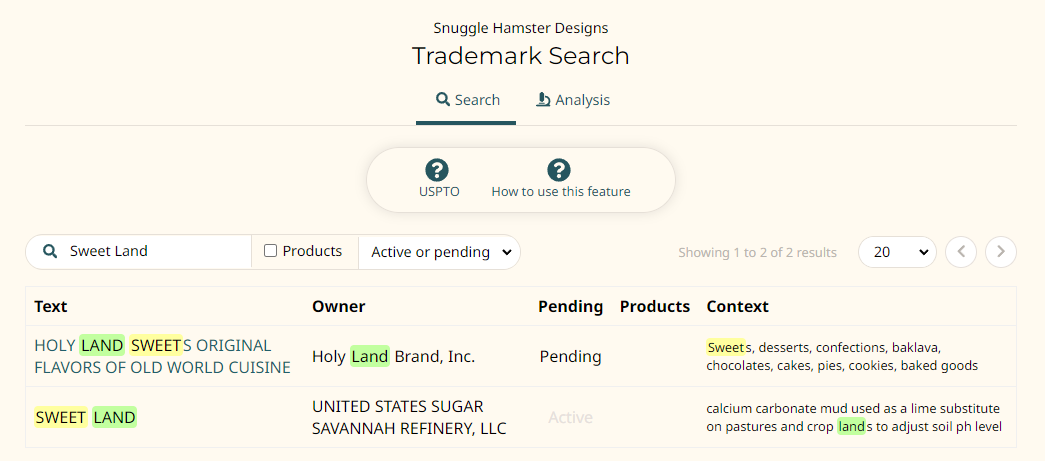Click the USPTO question mark icon
This screenshot has width=1045, height=461.
tap(437, 170)
